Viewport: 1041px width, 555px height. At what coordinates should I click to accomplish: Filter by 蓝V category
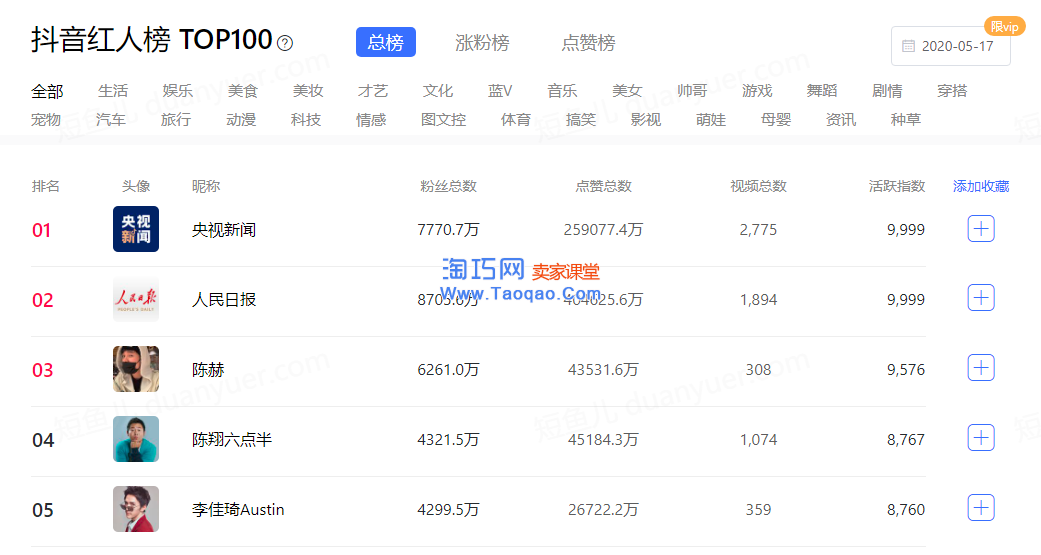500,91
